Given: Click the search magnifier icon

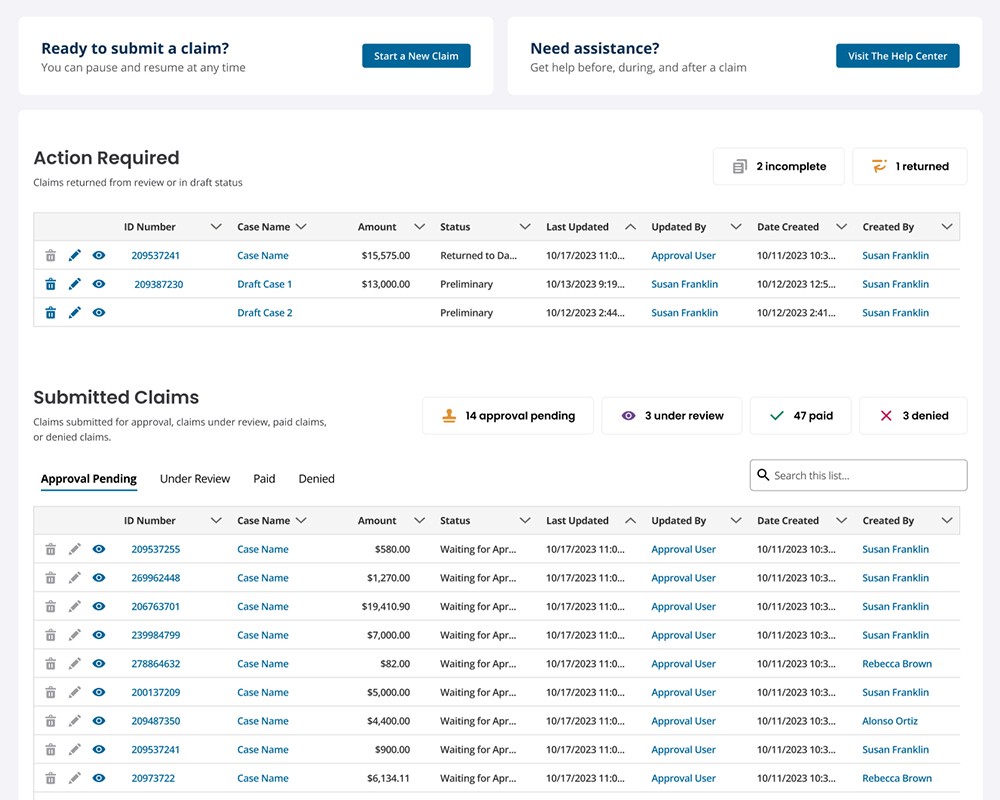Looking at the screenshot, I should (x=763, y=475).
